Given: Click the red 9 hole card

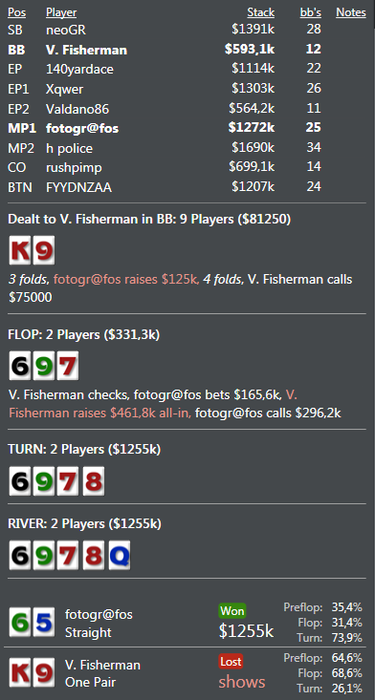Looking at the screenshot, I should 44,250.
